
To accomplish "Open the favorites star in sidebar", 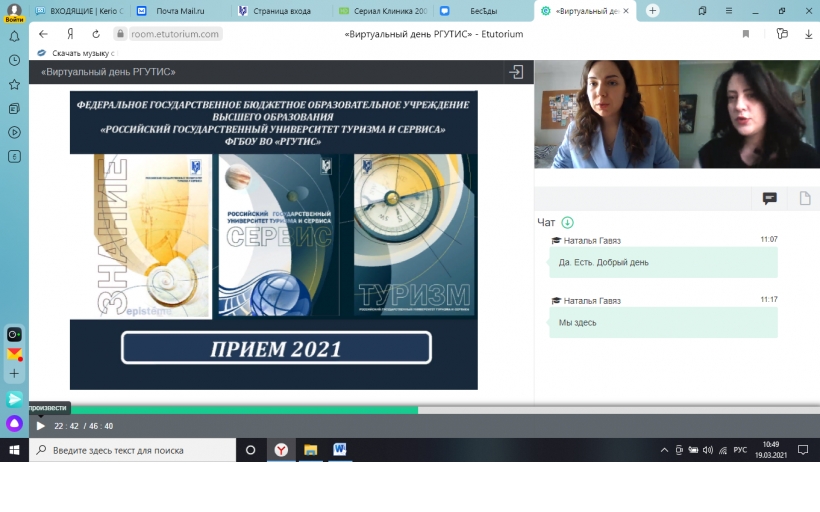I will tap(14, 84).
